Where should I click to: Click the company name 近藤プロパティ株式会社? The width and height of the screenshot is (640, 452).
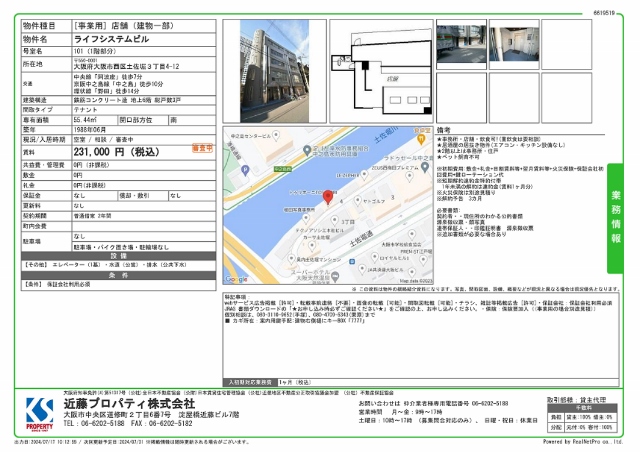point(129,403)
